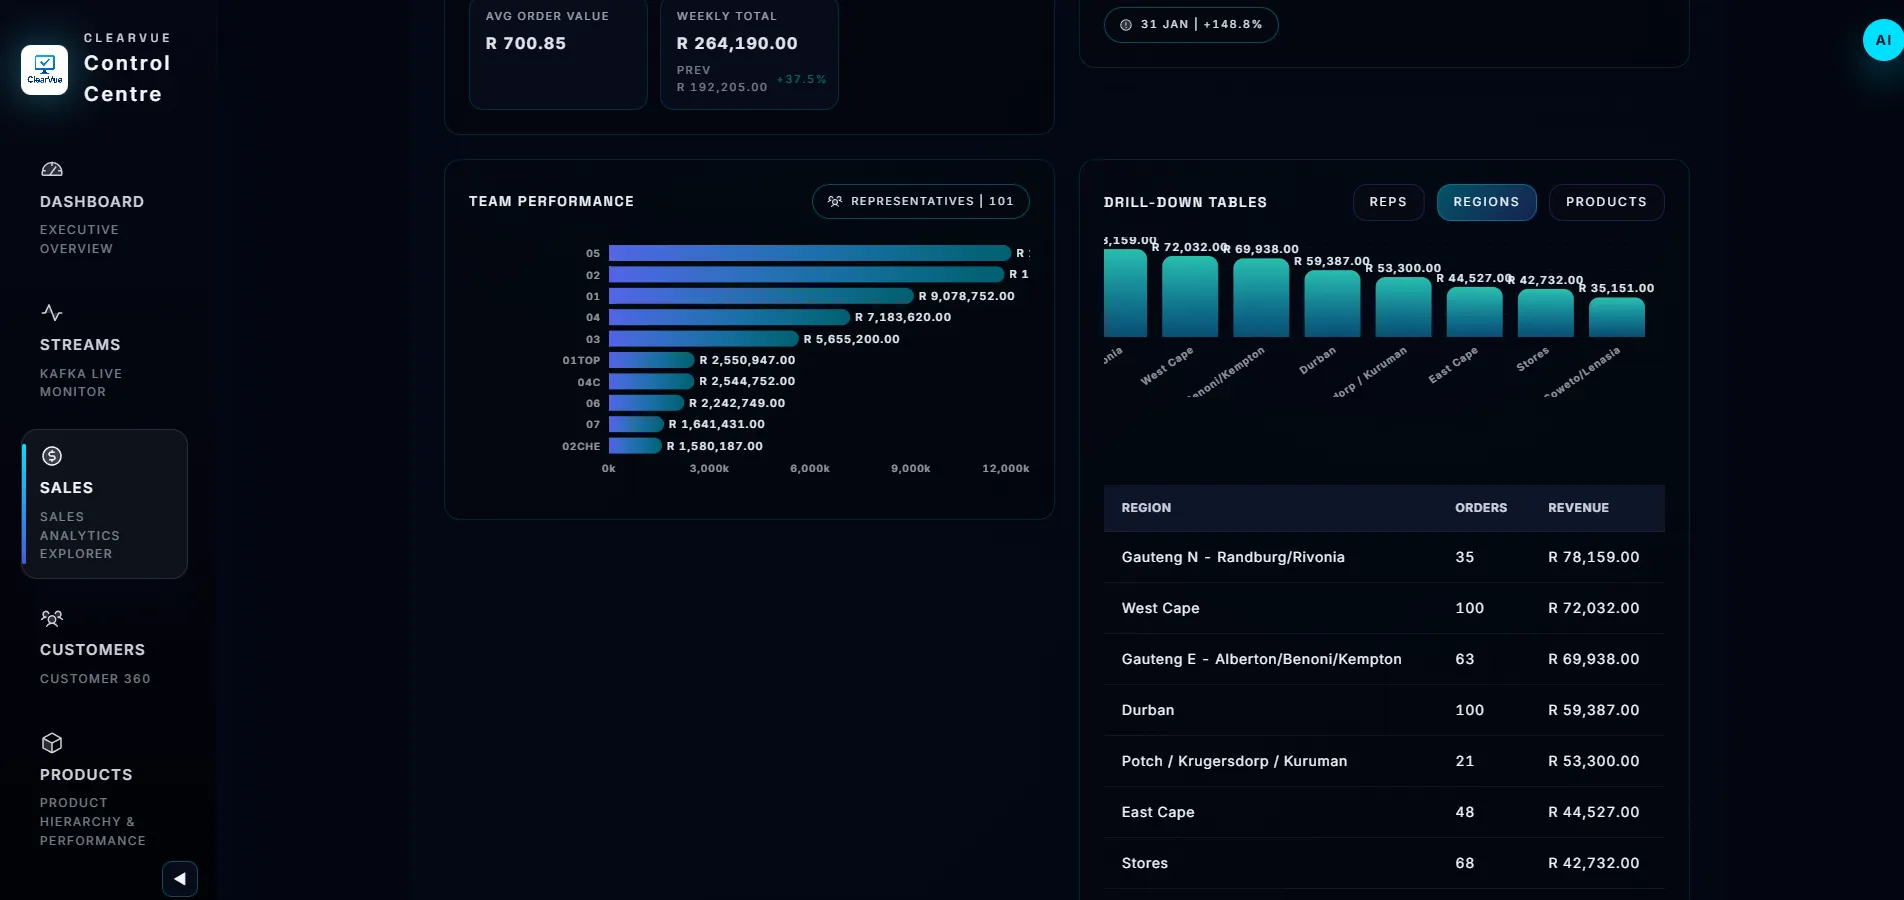Select the Gauteng N - Randburg/Rivonia row
The image size is (1904, 900).
click(x=1384, y=557)
